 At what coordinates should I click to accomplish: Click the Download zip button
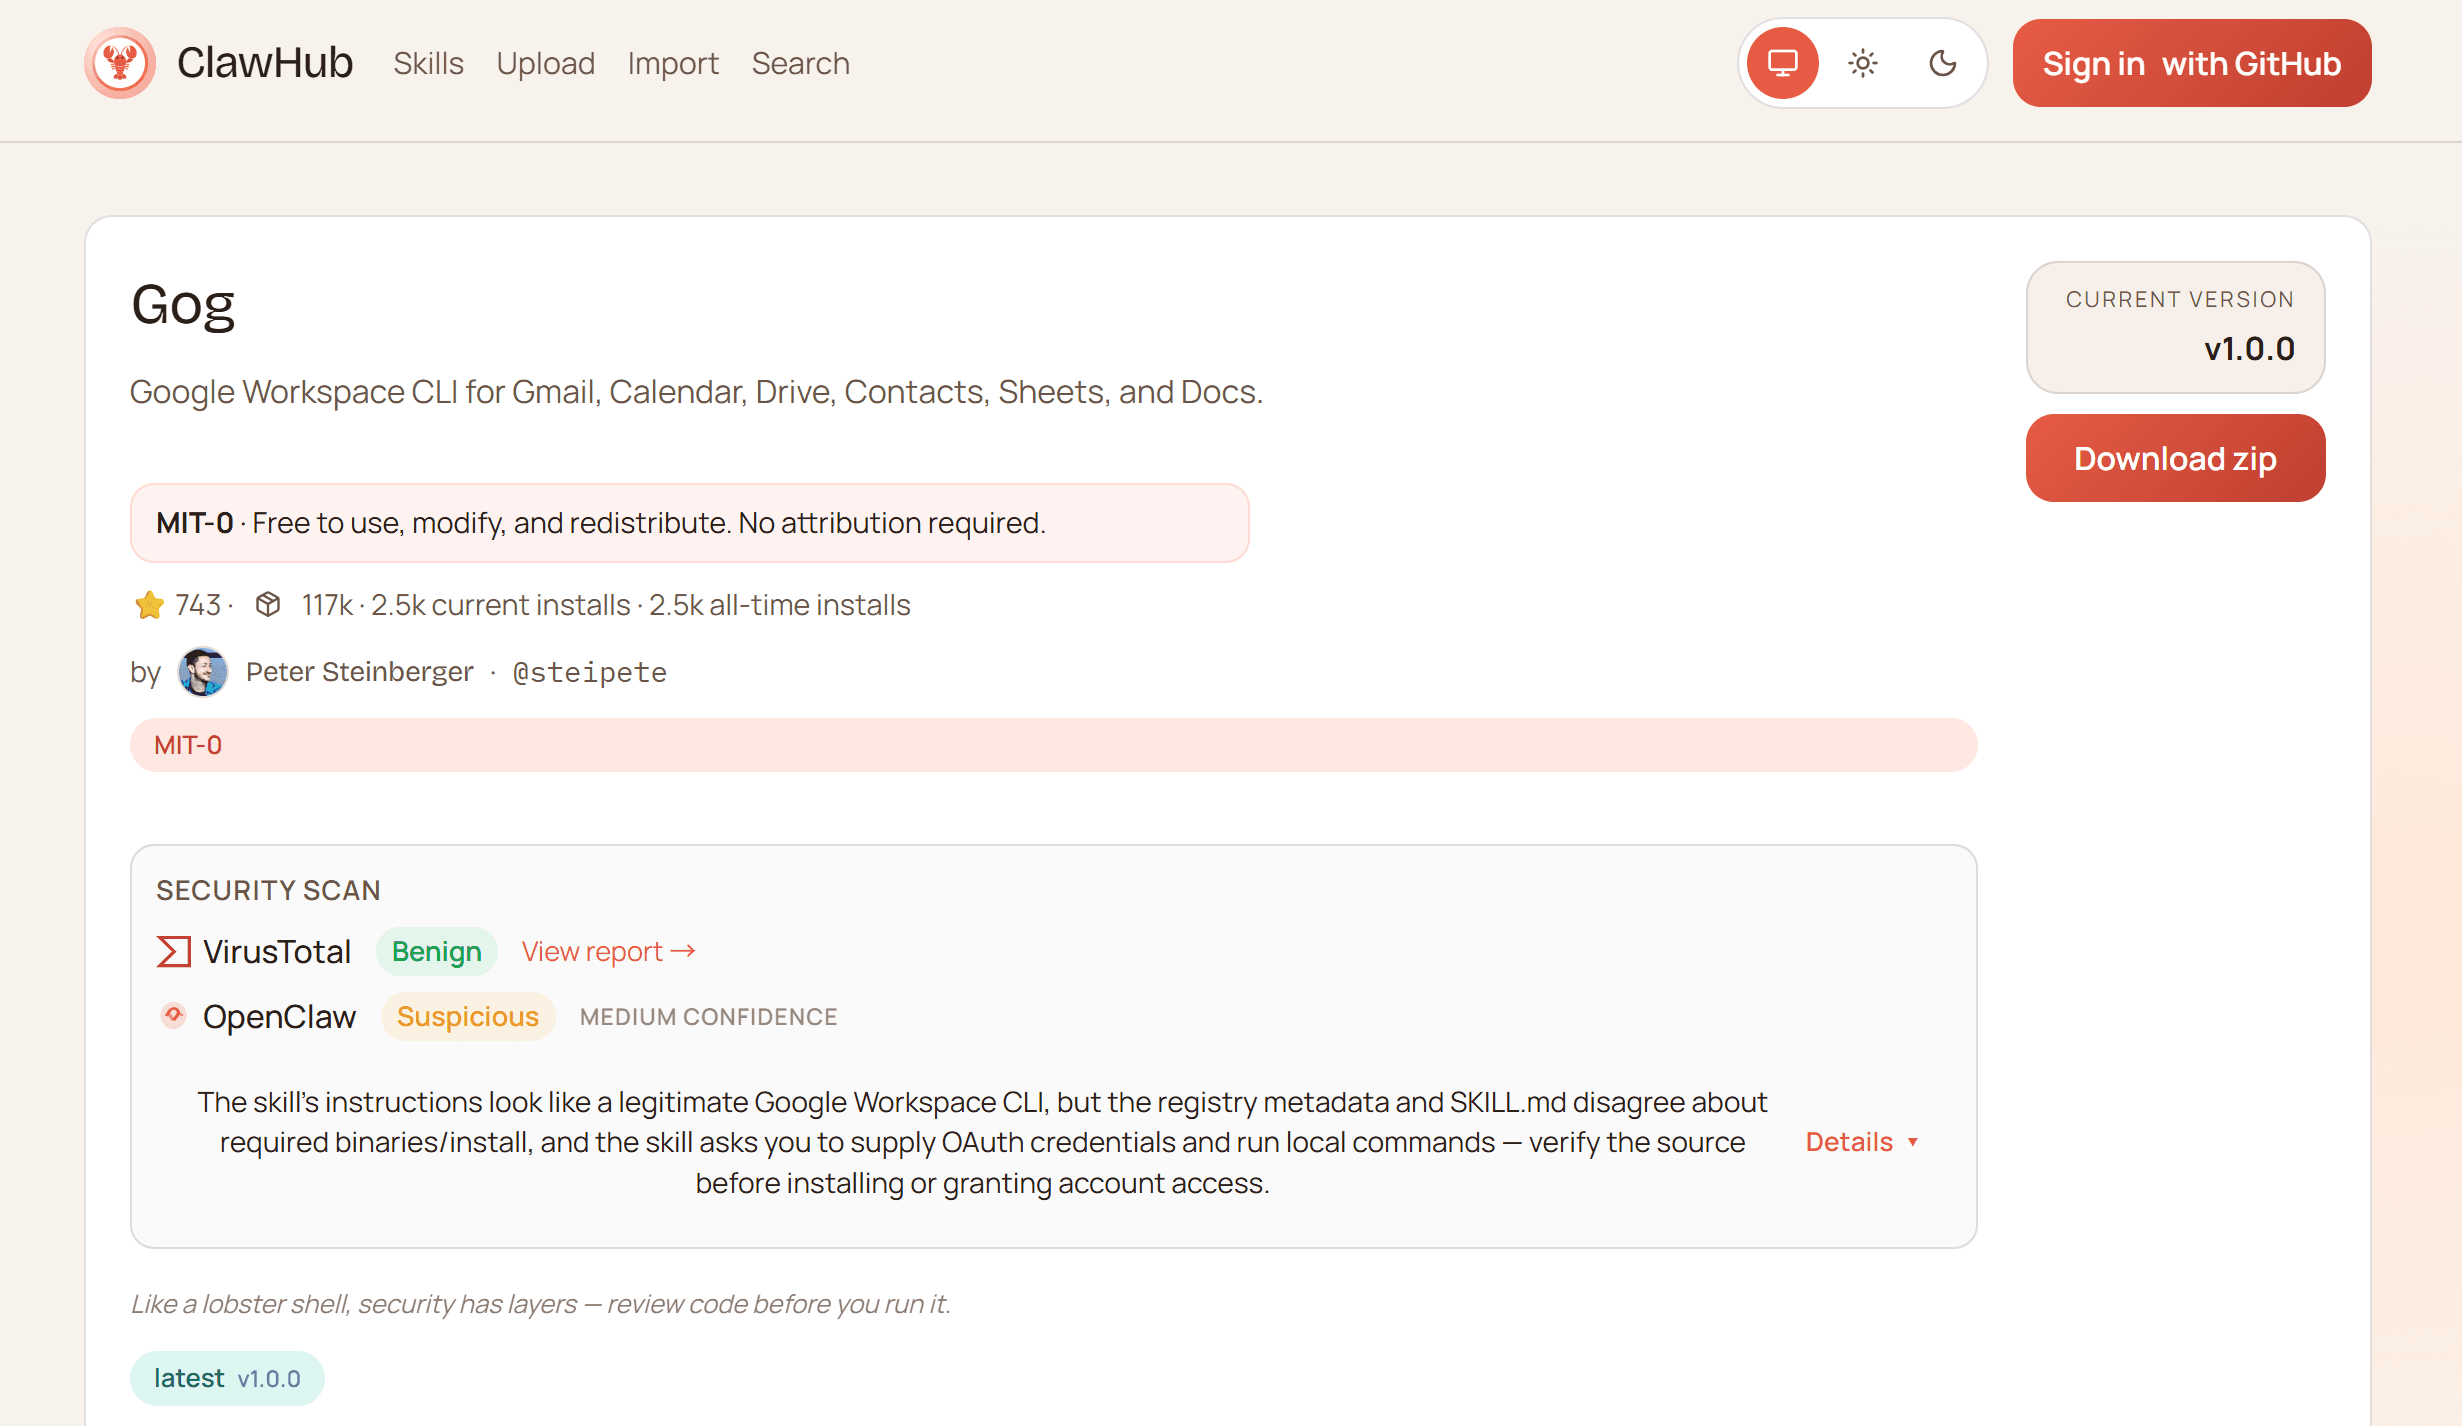point(2175,458)
